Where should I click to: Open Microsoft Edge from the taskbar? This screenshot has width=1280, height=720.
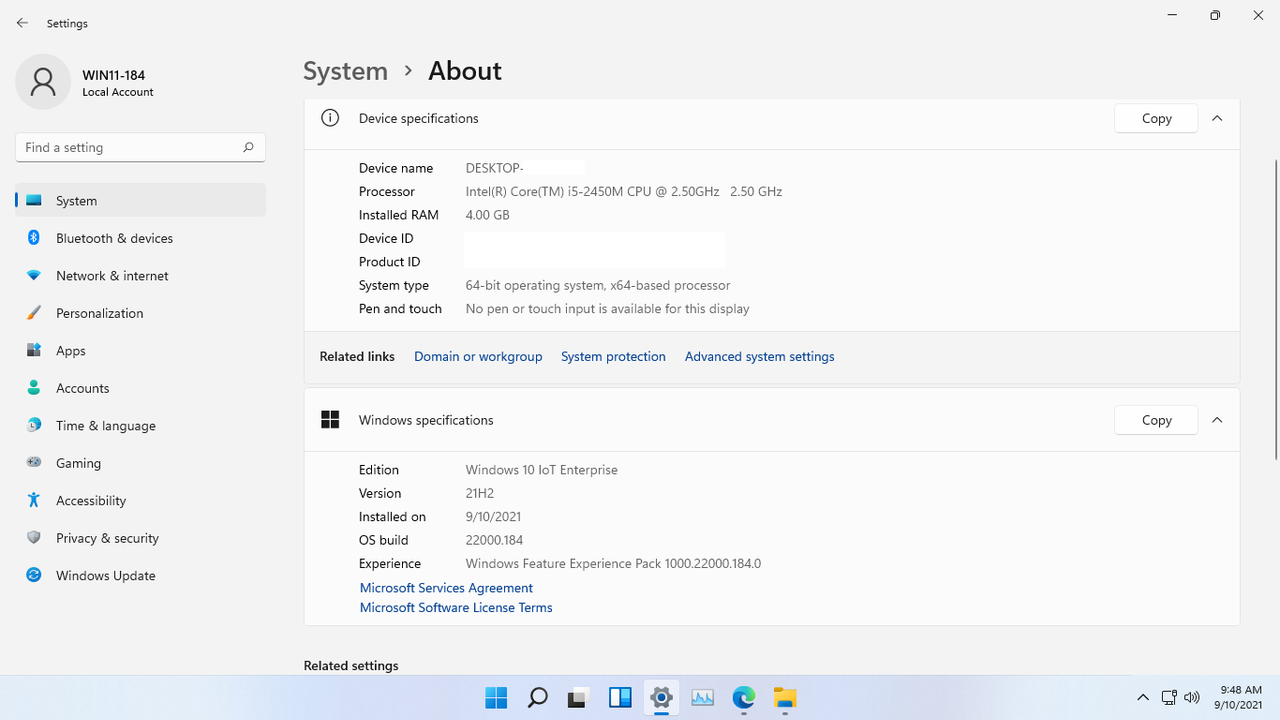point(744,698)
